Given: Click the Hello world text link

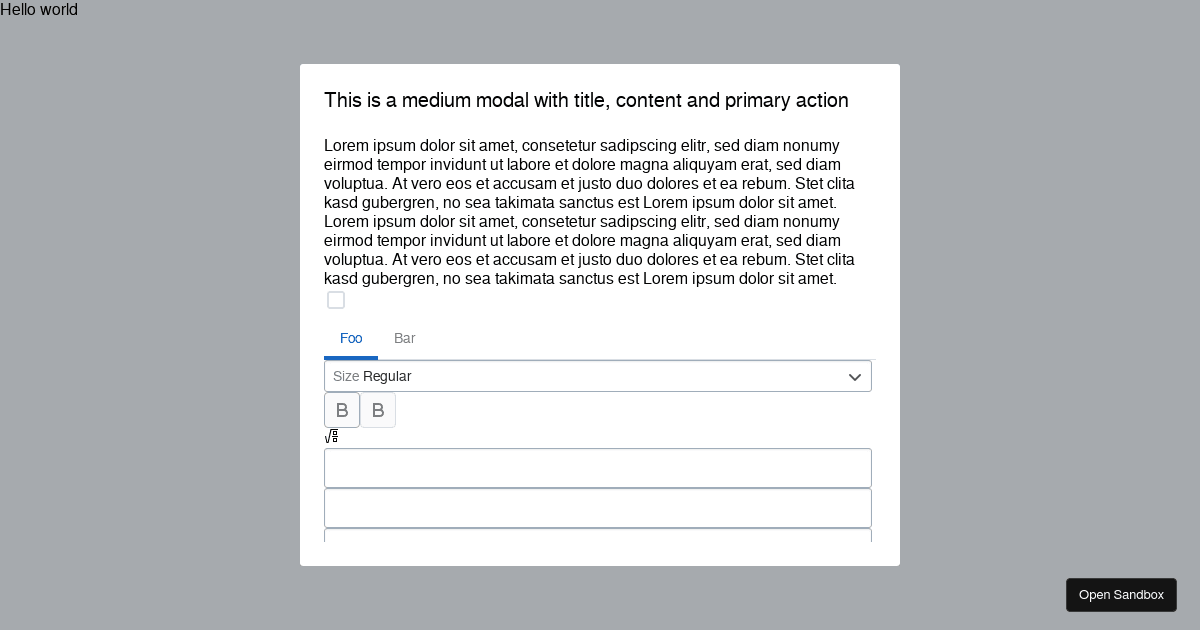Looking at the screenshot, I should (x=39, y=10).
